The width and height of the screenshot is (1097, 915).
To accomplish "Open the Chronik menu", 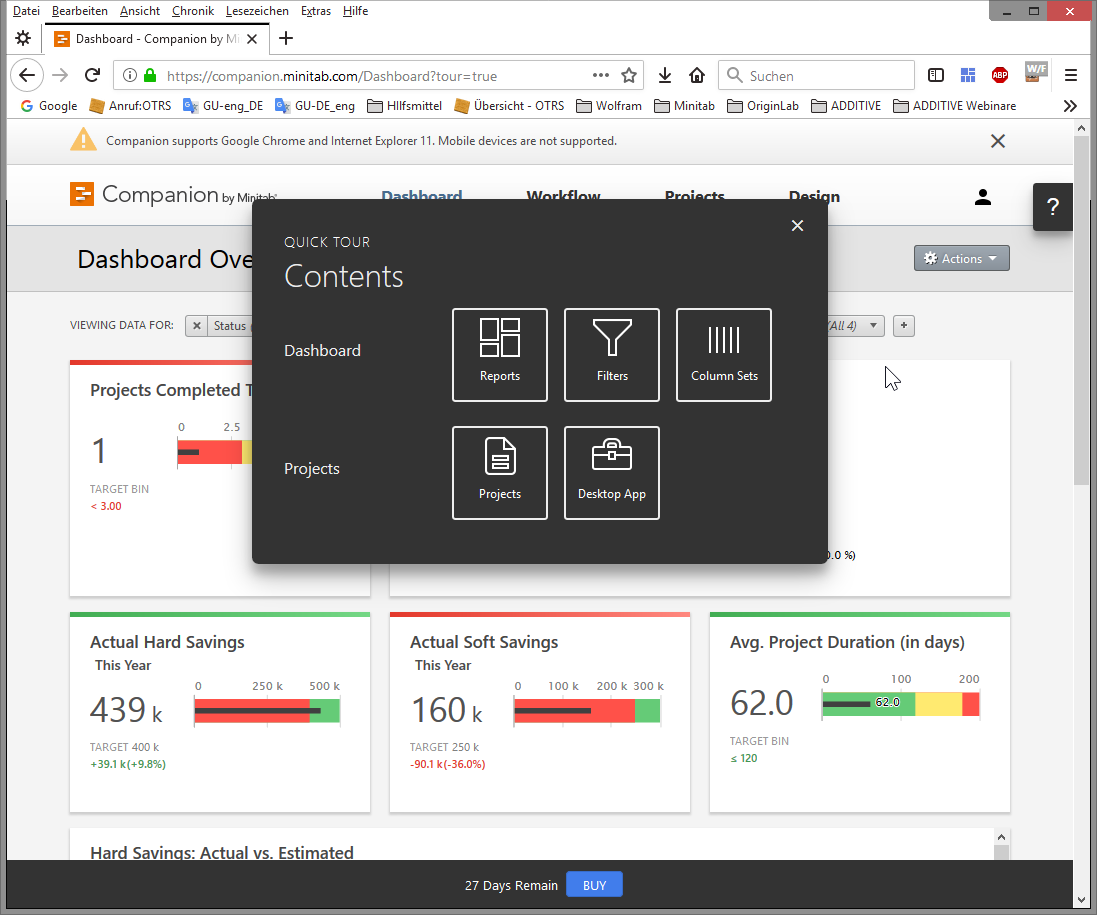I will coord(193,11).
